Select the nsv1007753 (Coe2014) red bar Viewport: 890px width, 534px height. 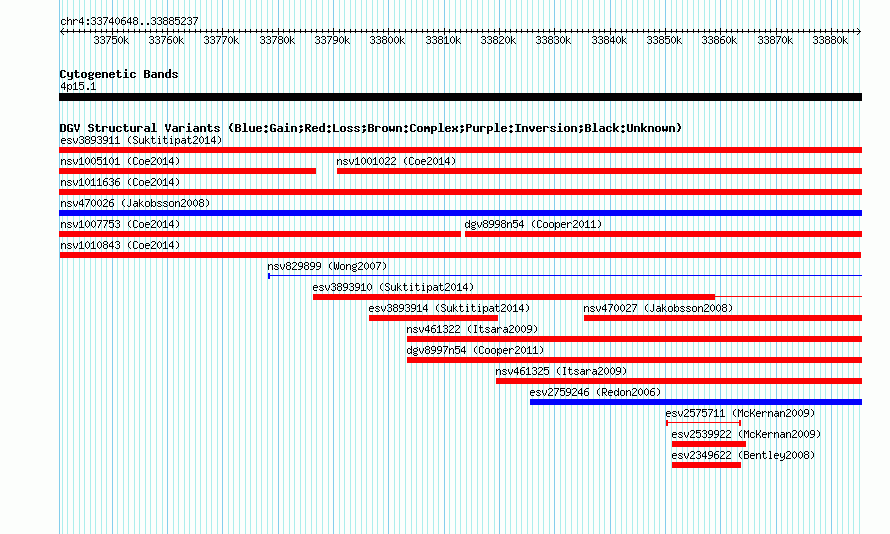pos(260,234)
